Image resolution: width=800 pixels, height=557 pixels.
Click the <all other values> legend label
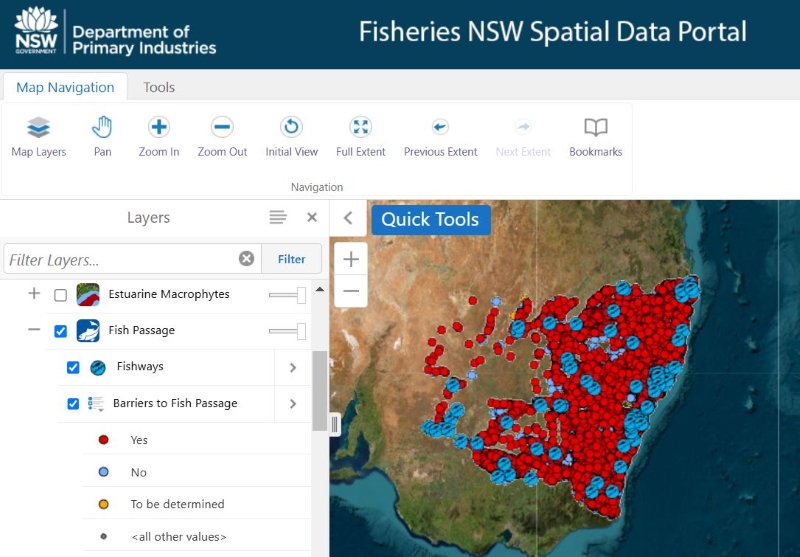pos(179,537)
